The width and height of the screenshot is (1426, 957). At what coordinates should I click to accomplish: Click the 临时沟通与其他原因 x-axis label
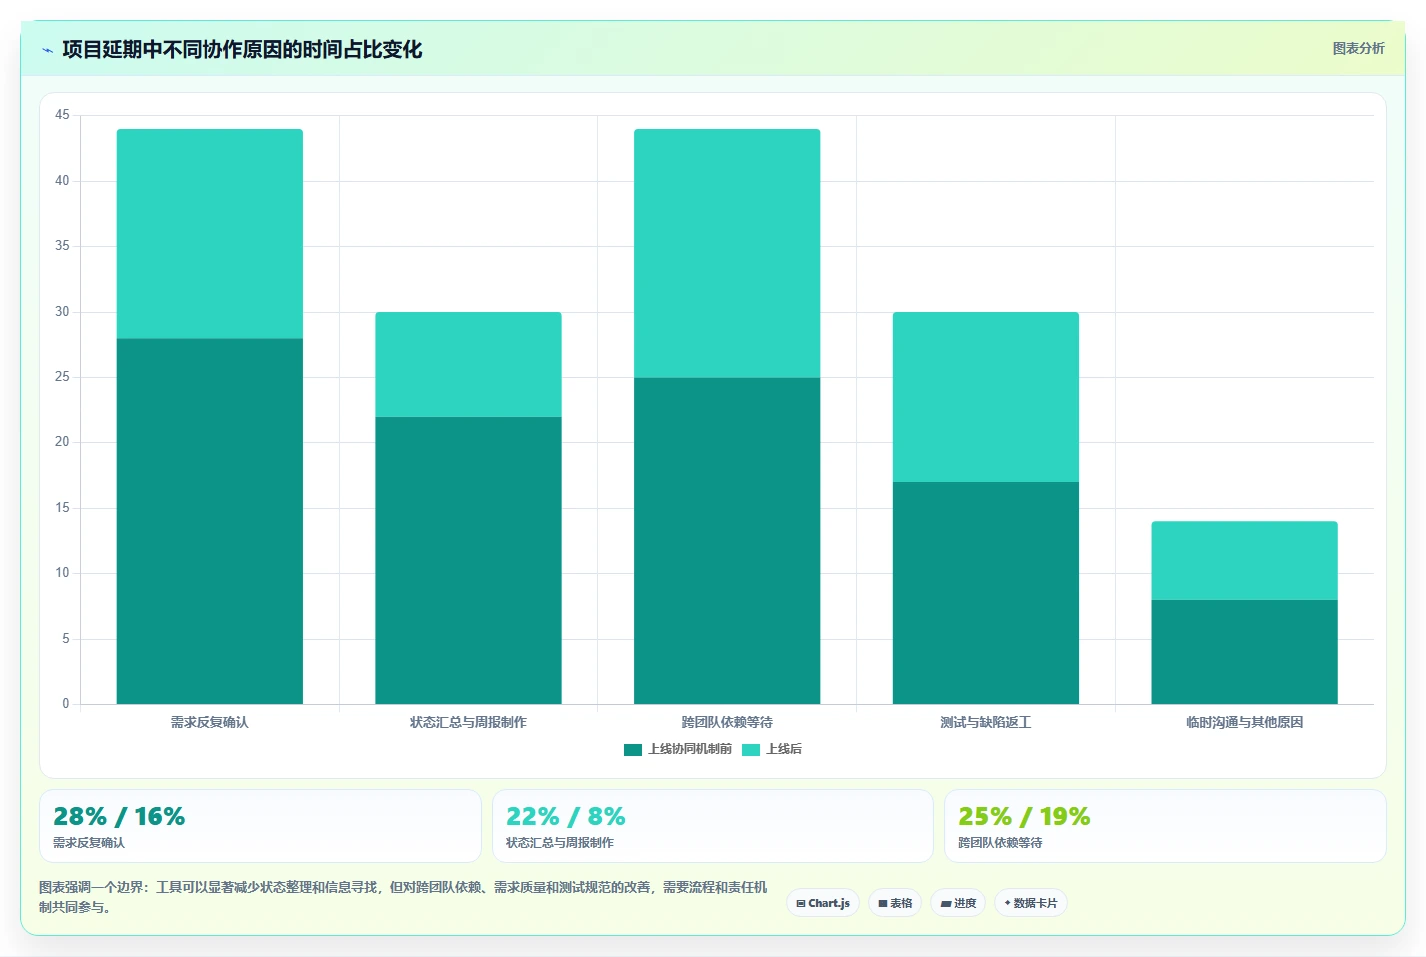pyautogui.click(x=1244, y=722)
